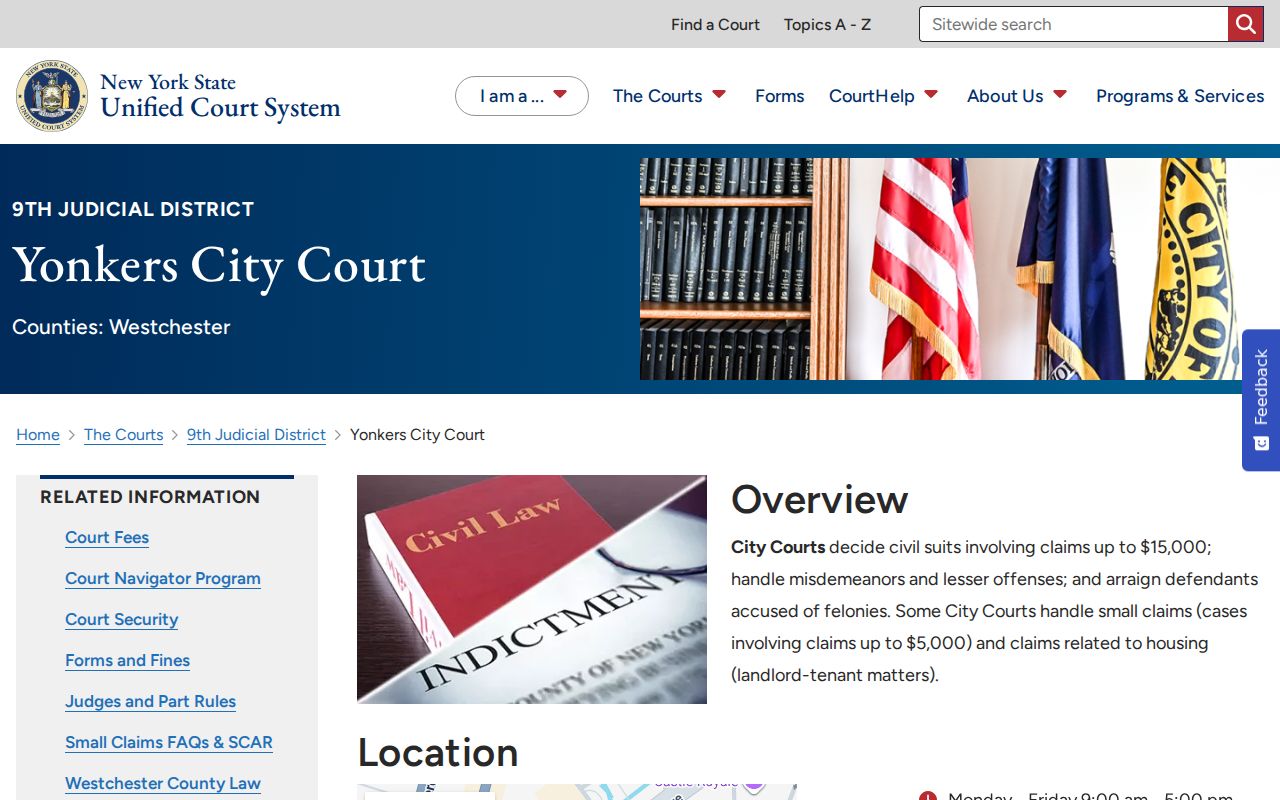1280x800 pixels.
Task: Open the Court Fees link
Action: pos(107,538)
